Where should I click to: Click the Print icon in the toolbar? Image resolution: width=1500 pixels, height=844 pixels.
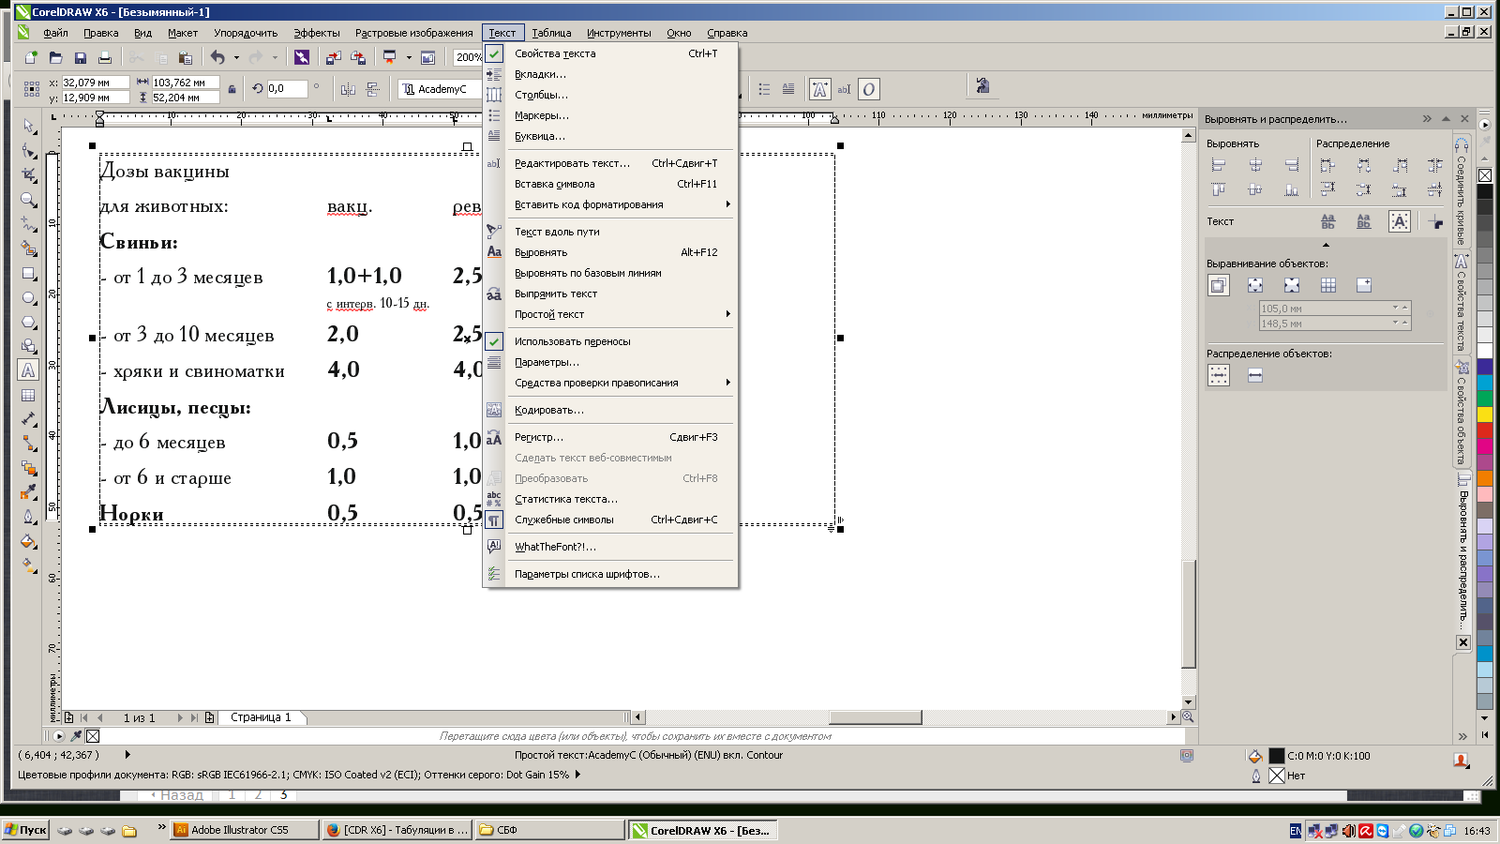point(104,58)
